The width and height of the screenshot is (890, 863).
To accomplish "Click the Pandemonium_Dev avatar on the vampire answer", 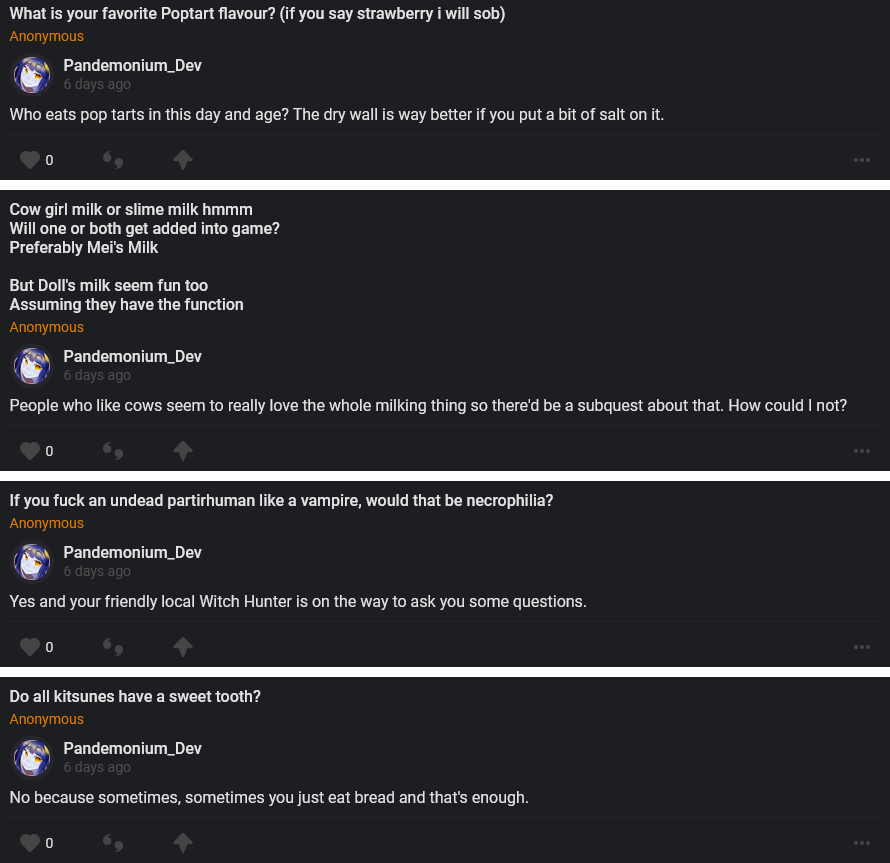I will tap(32, 562).
